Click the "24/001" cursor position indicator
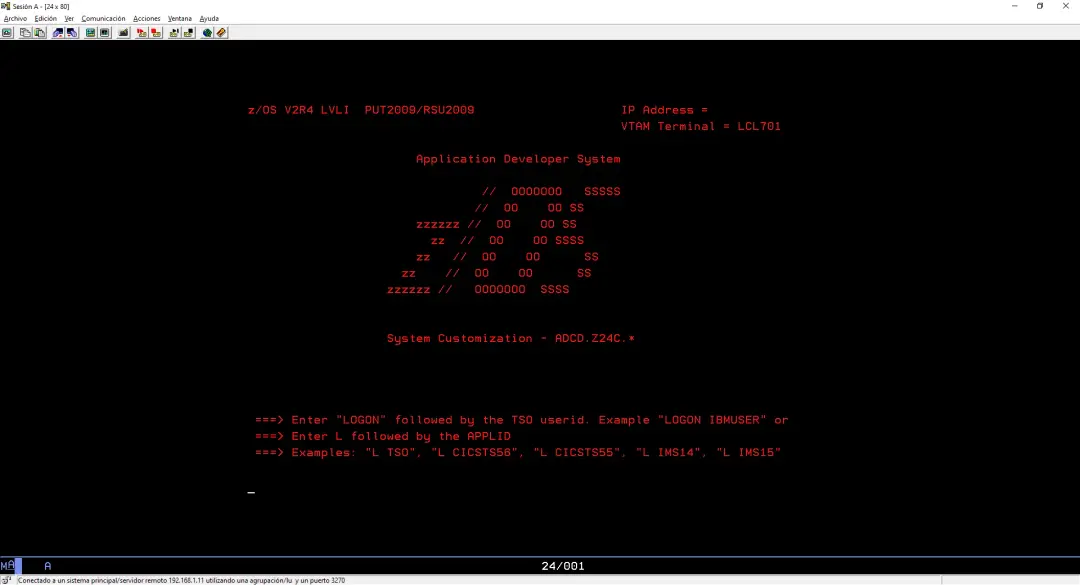Screen dimensions: 1080x585 (563, 566)
